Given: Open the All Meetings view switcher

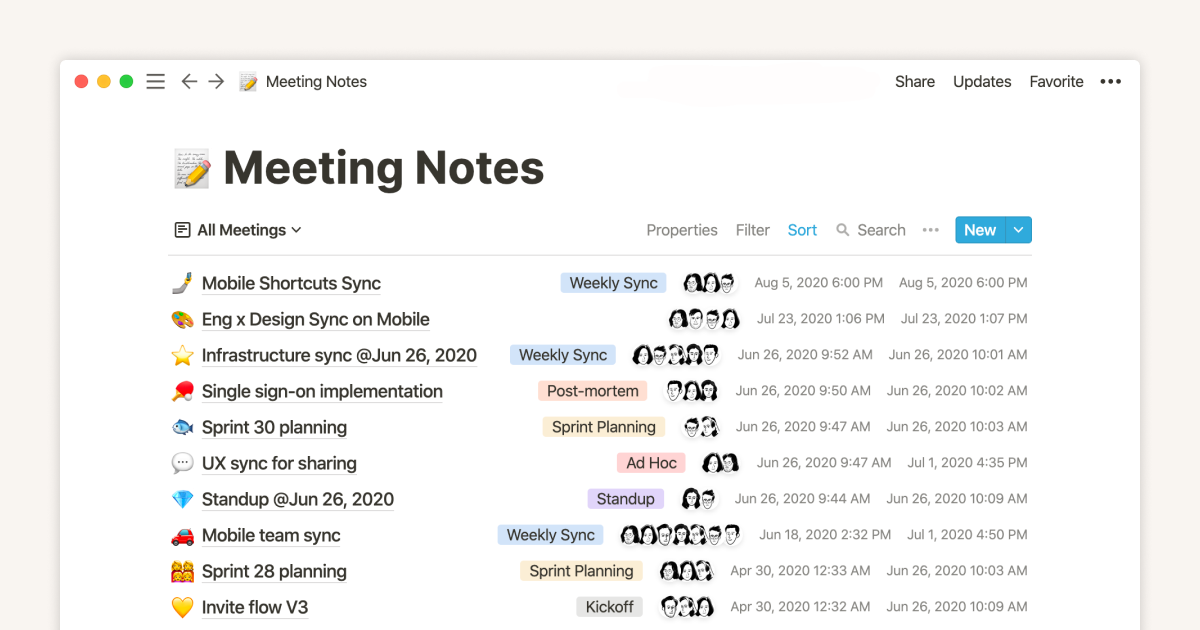Looking at the screenshot, I should (x=237, y=230).
